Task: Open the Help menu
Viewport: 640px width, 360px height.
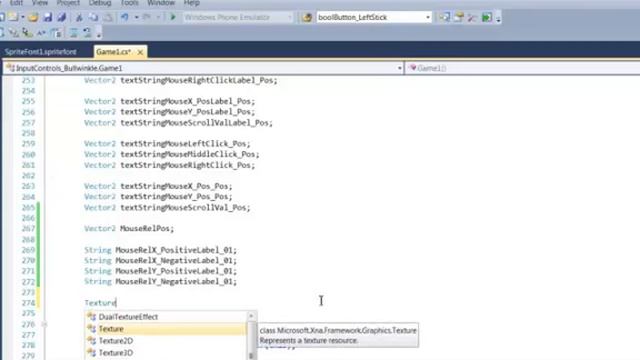Action: pyautogui.click(x=191, y=3)
